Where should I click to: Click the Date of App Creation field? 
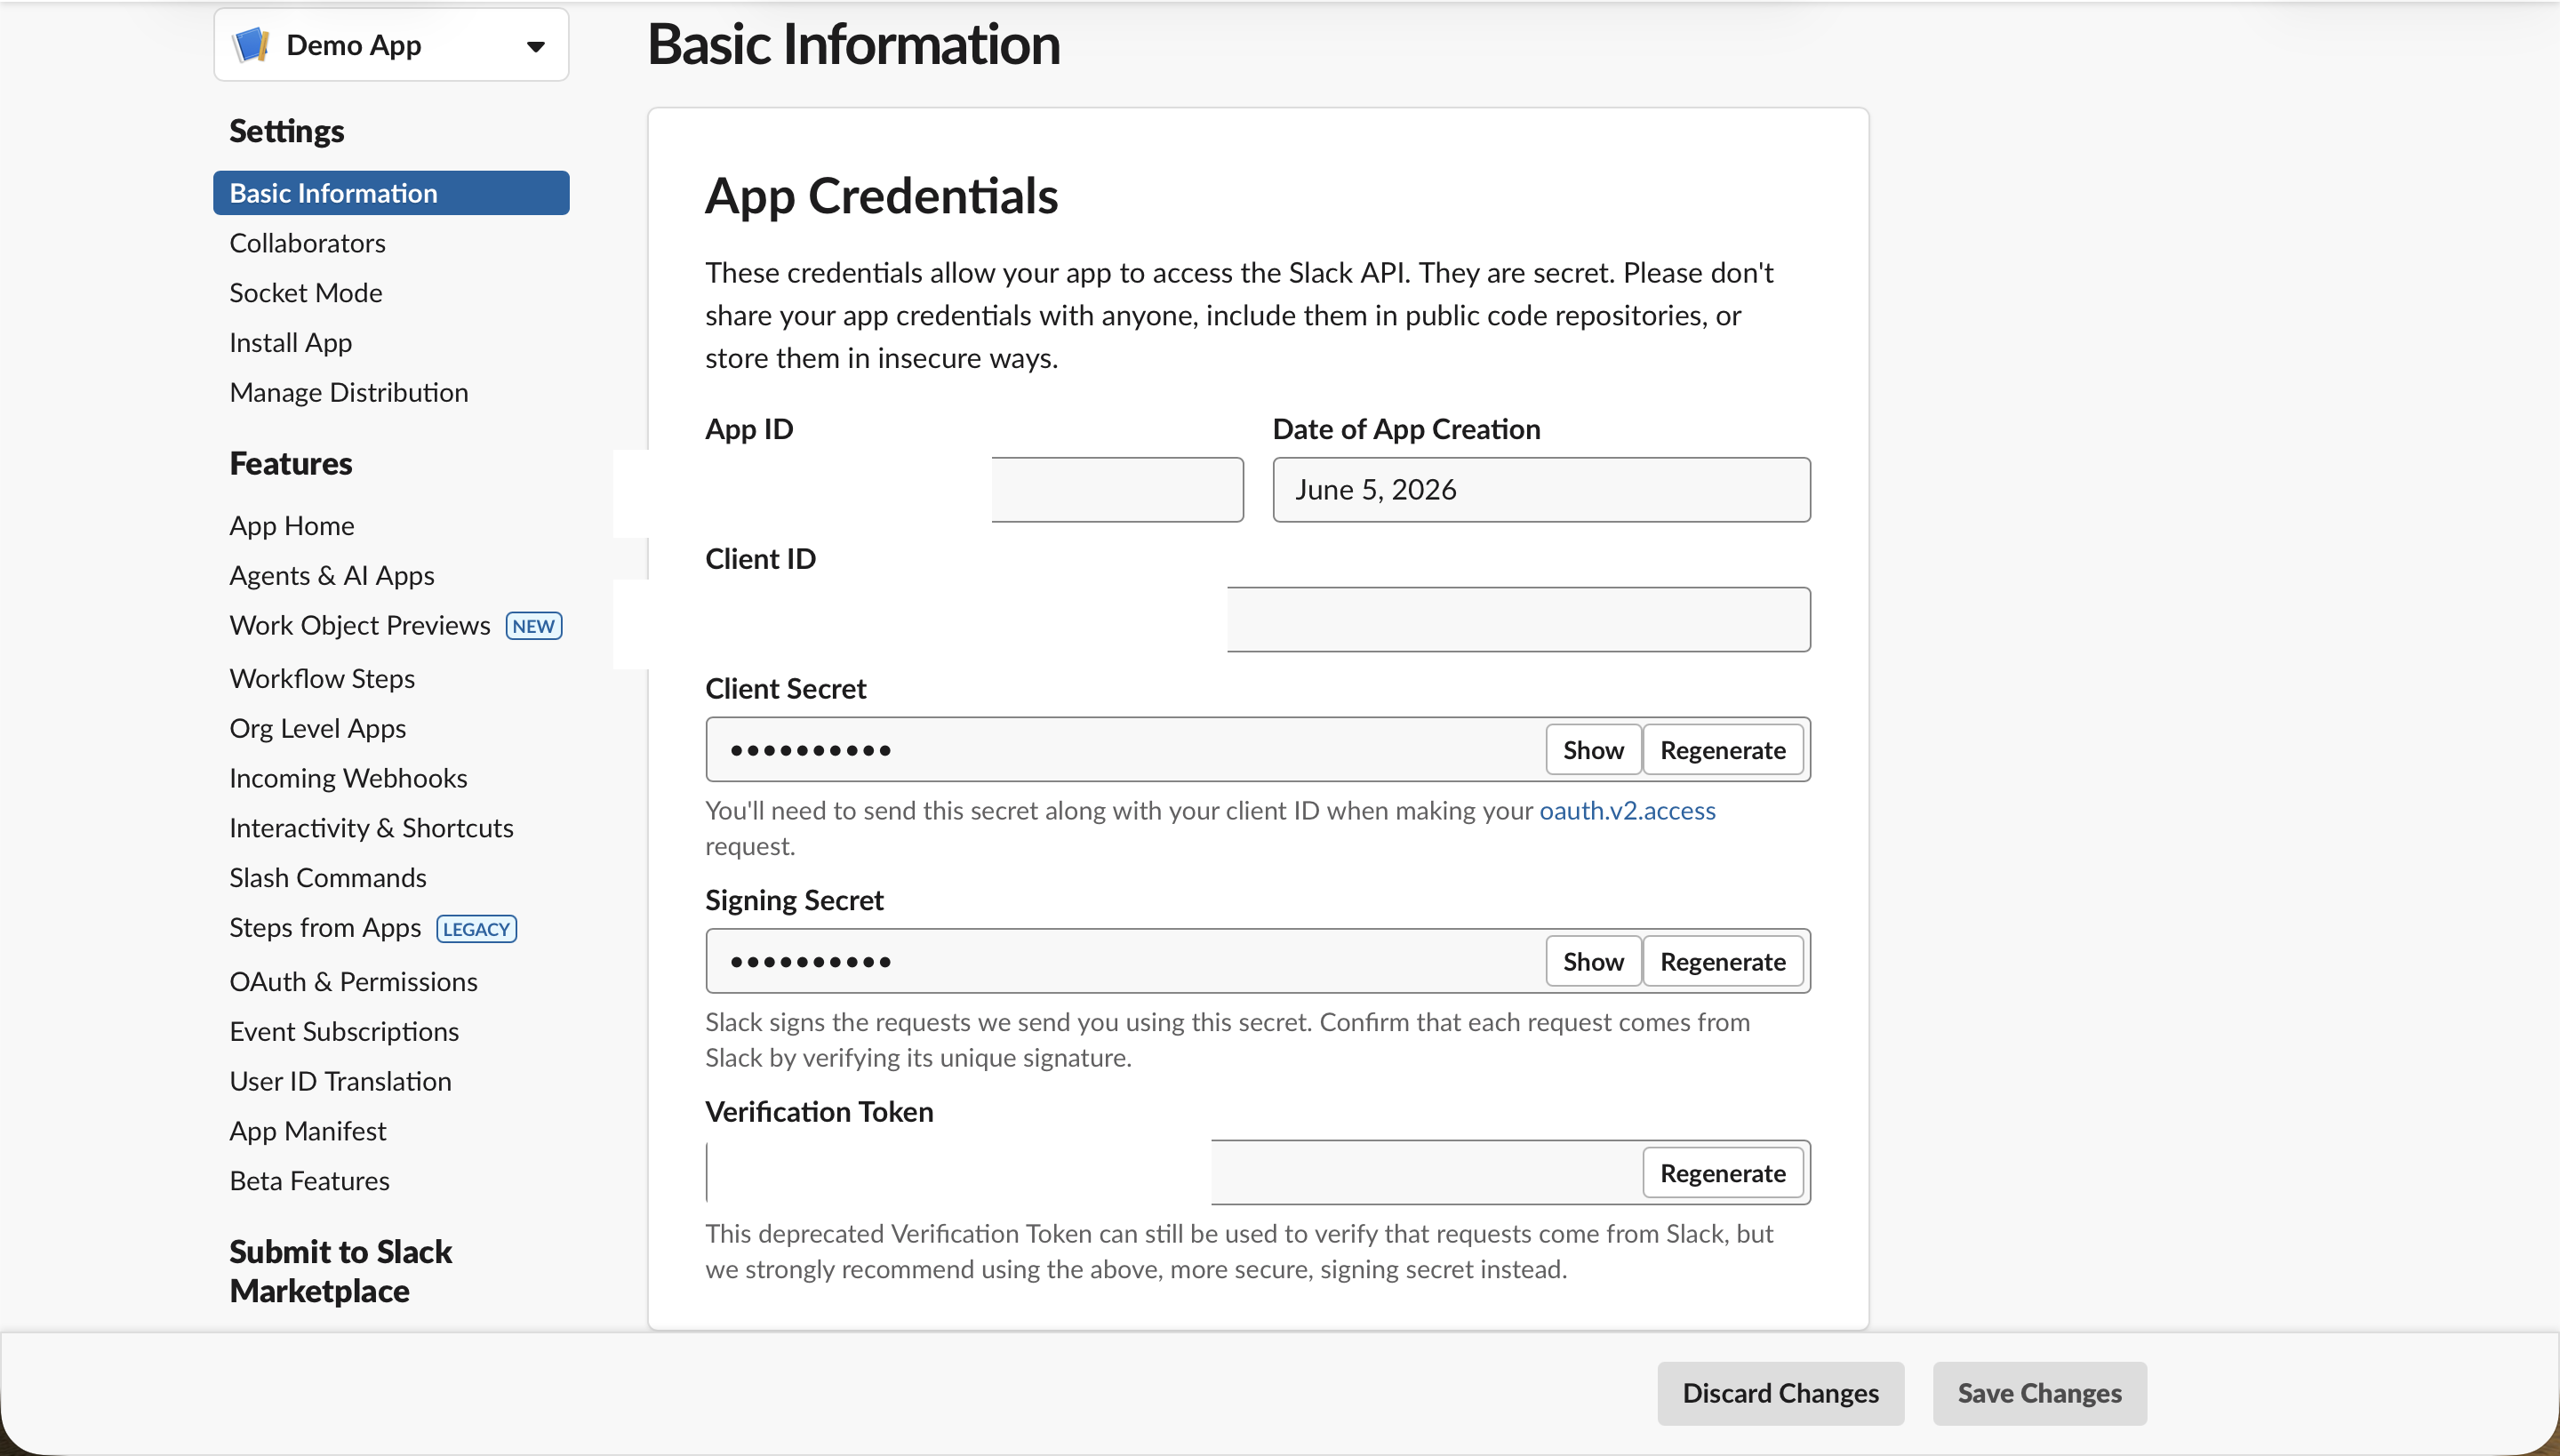(x=1541, y=490)
